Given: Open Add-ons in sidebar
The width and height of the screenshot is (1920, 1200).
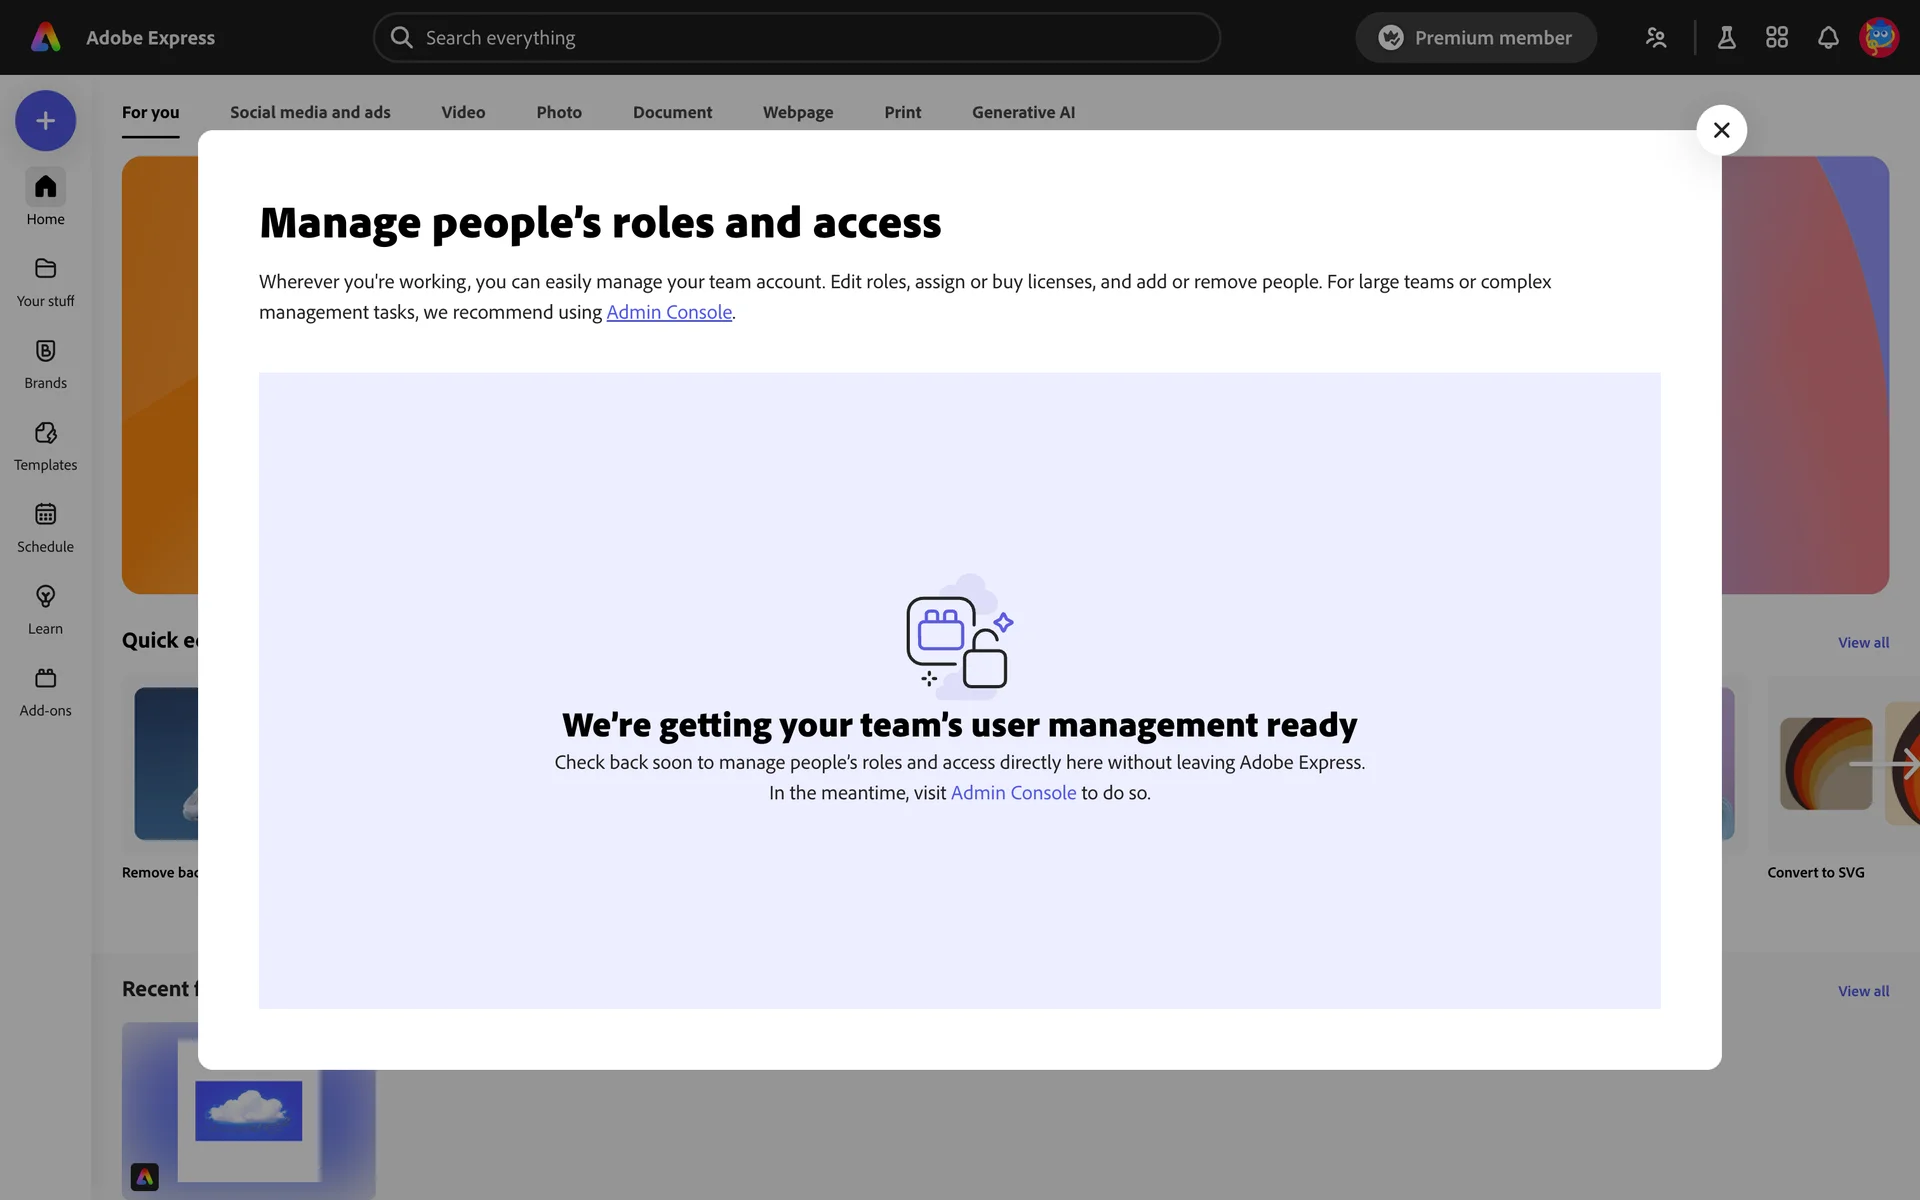Looking at the screenshot, I should tap(45, 691).
